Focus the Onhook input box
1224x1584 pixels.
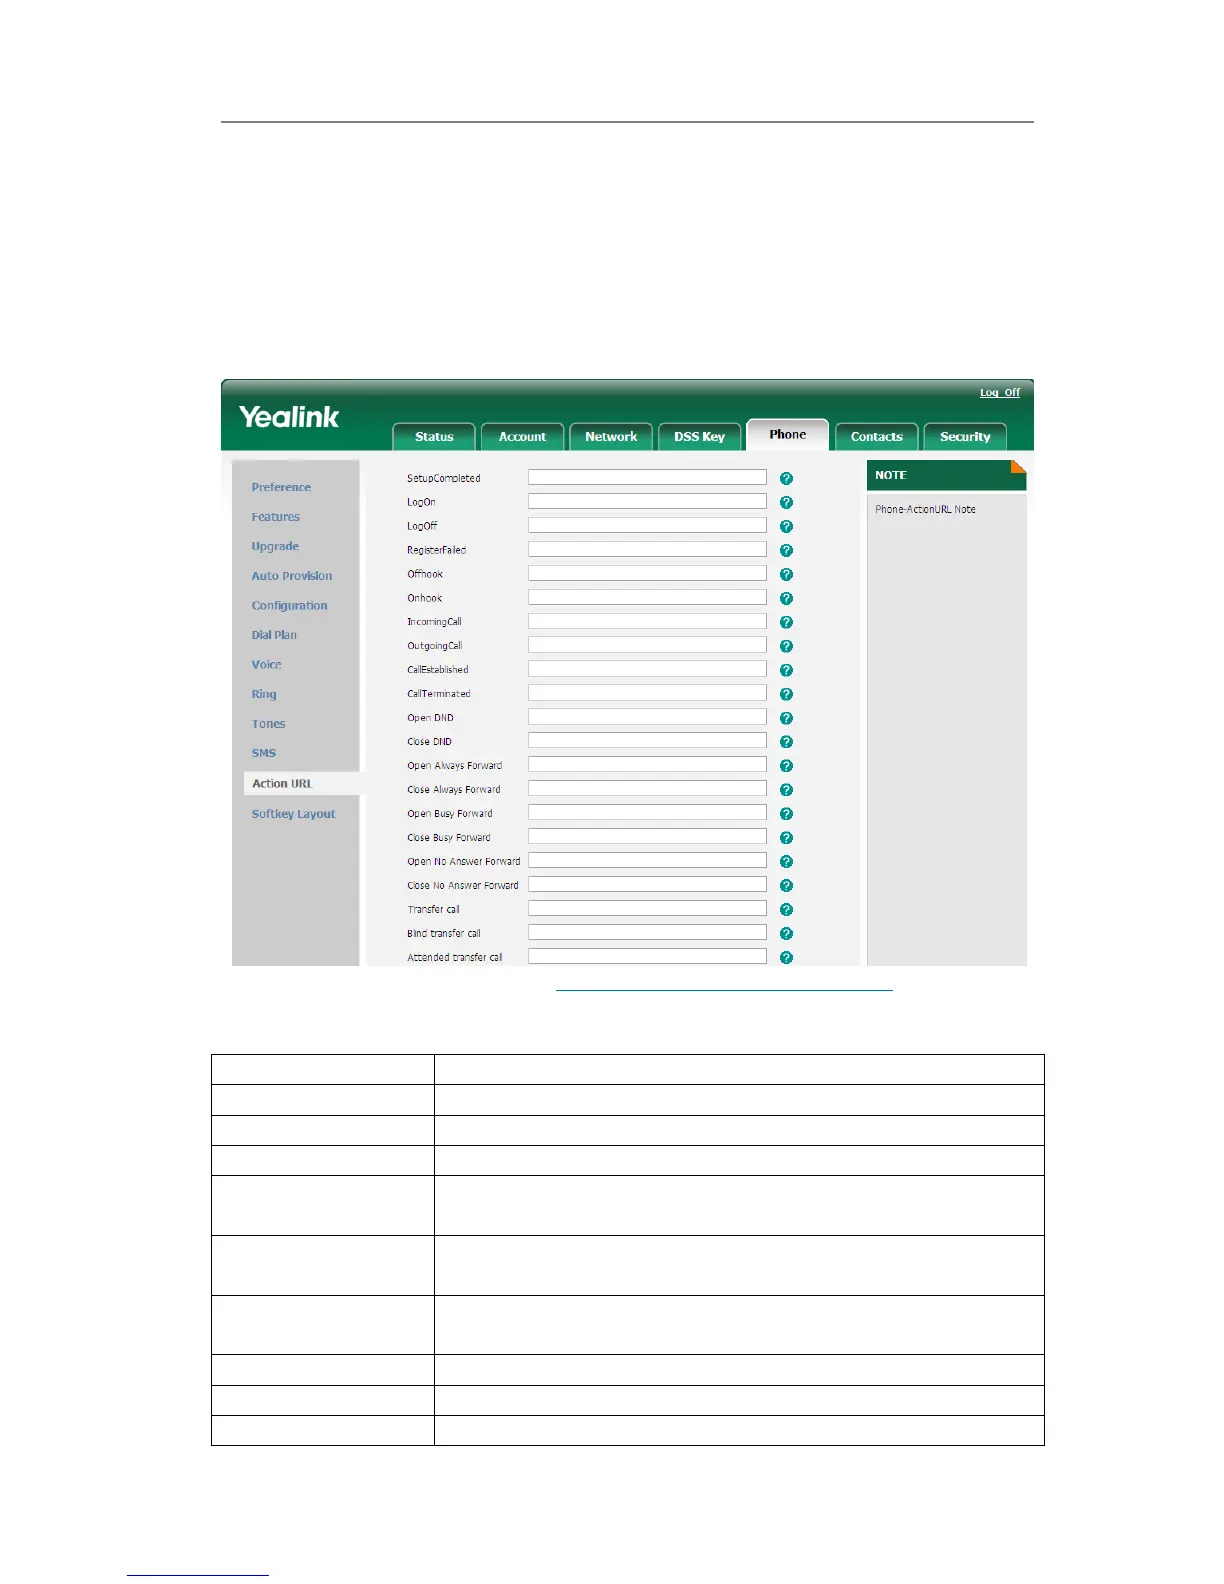[647, 598]
